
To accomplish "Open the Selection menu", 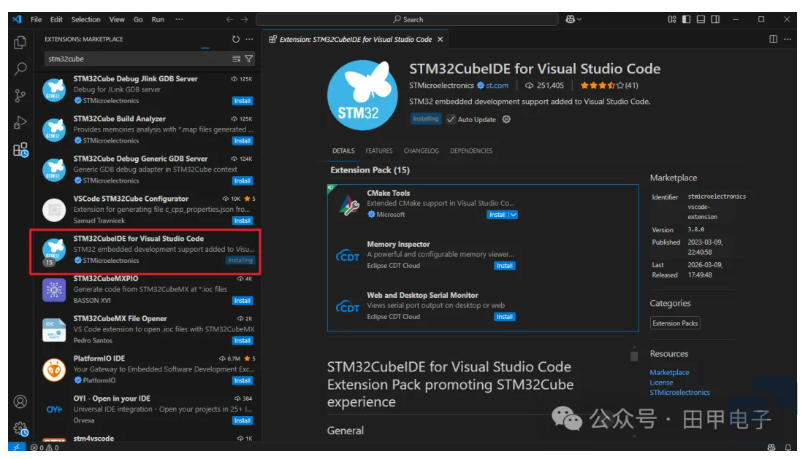I will pyautogui.click(x=86, y=20).
